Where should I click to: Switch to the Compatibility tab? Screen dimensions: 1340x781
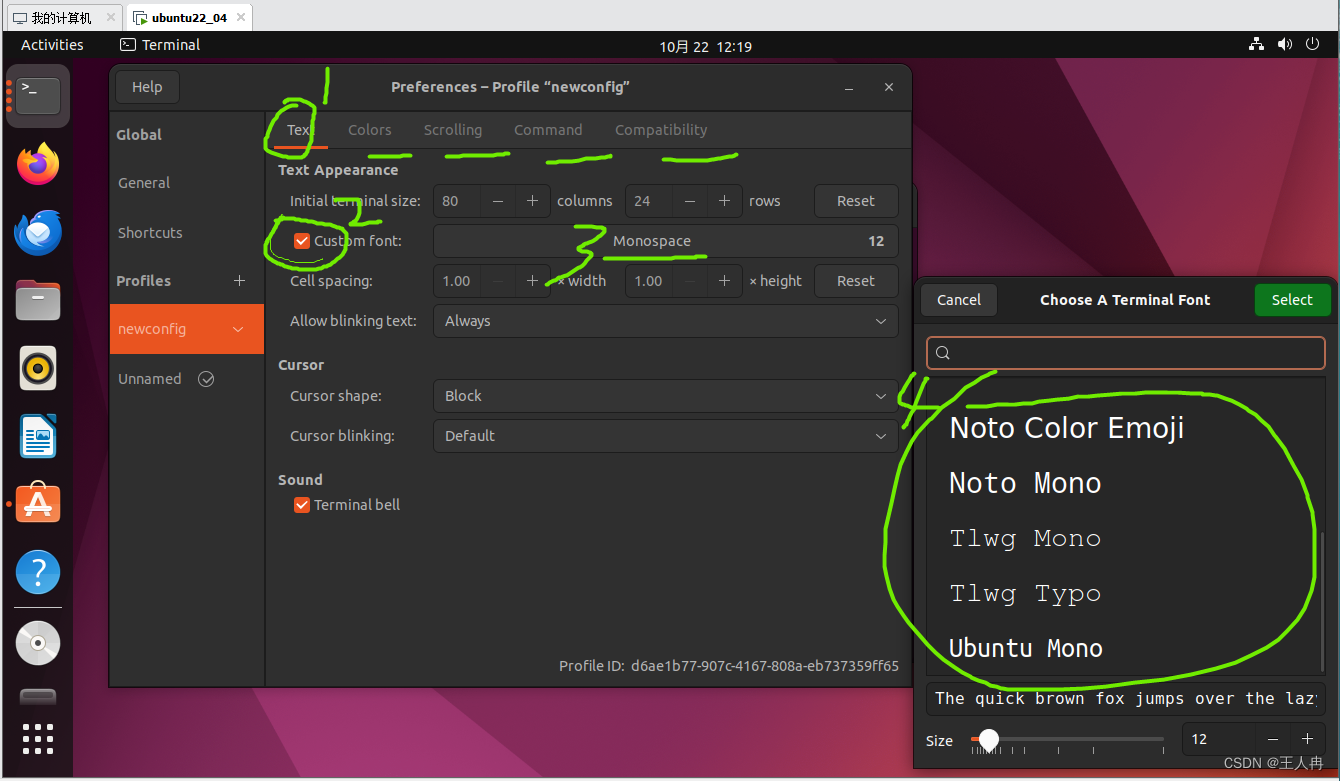click(661, 130)
